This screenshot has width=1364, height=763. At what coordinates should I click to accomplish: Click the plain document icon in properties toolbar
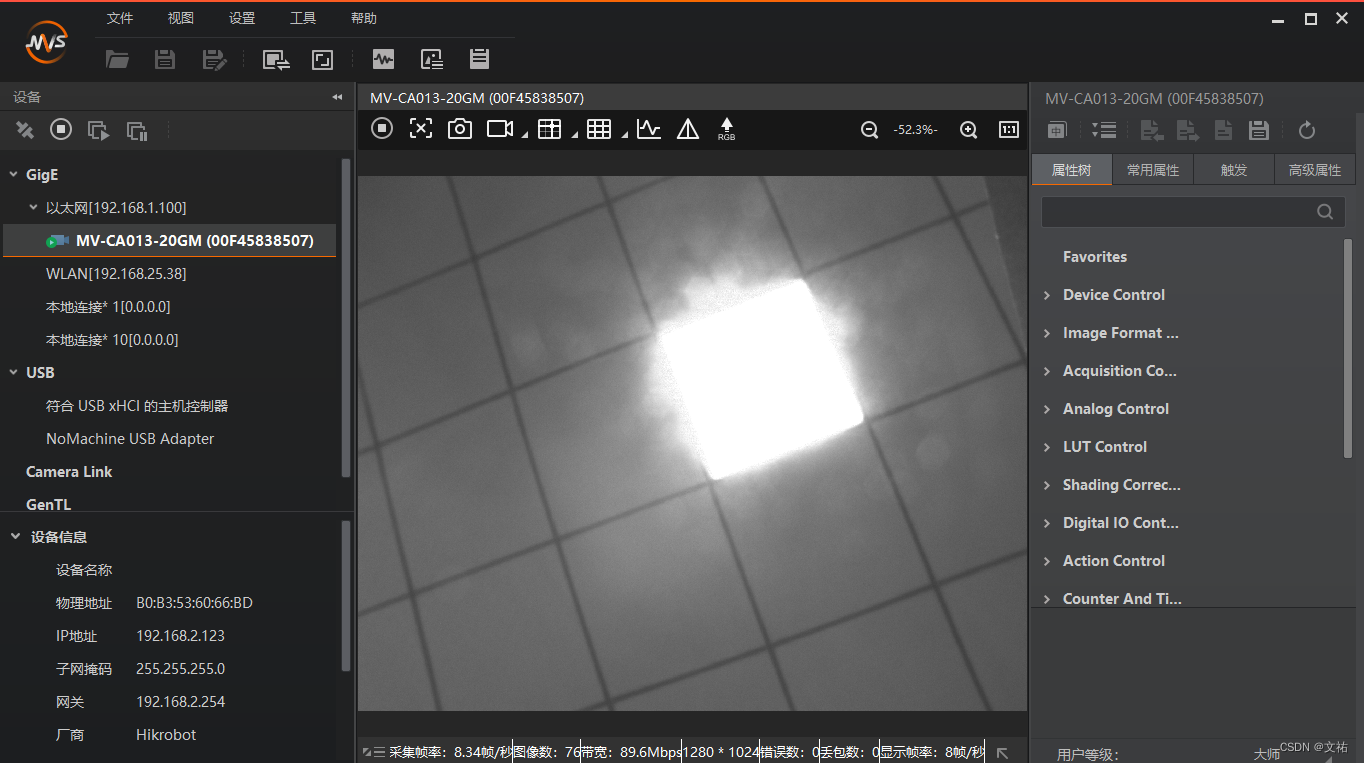[x=1223, y=130]
